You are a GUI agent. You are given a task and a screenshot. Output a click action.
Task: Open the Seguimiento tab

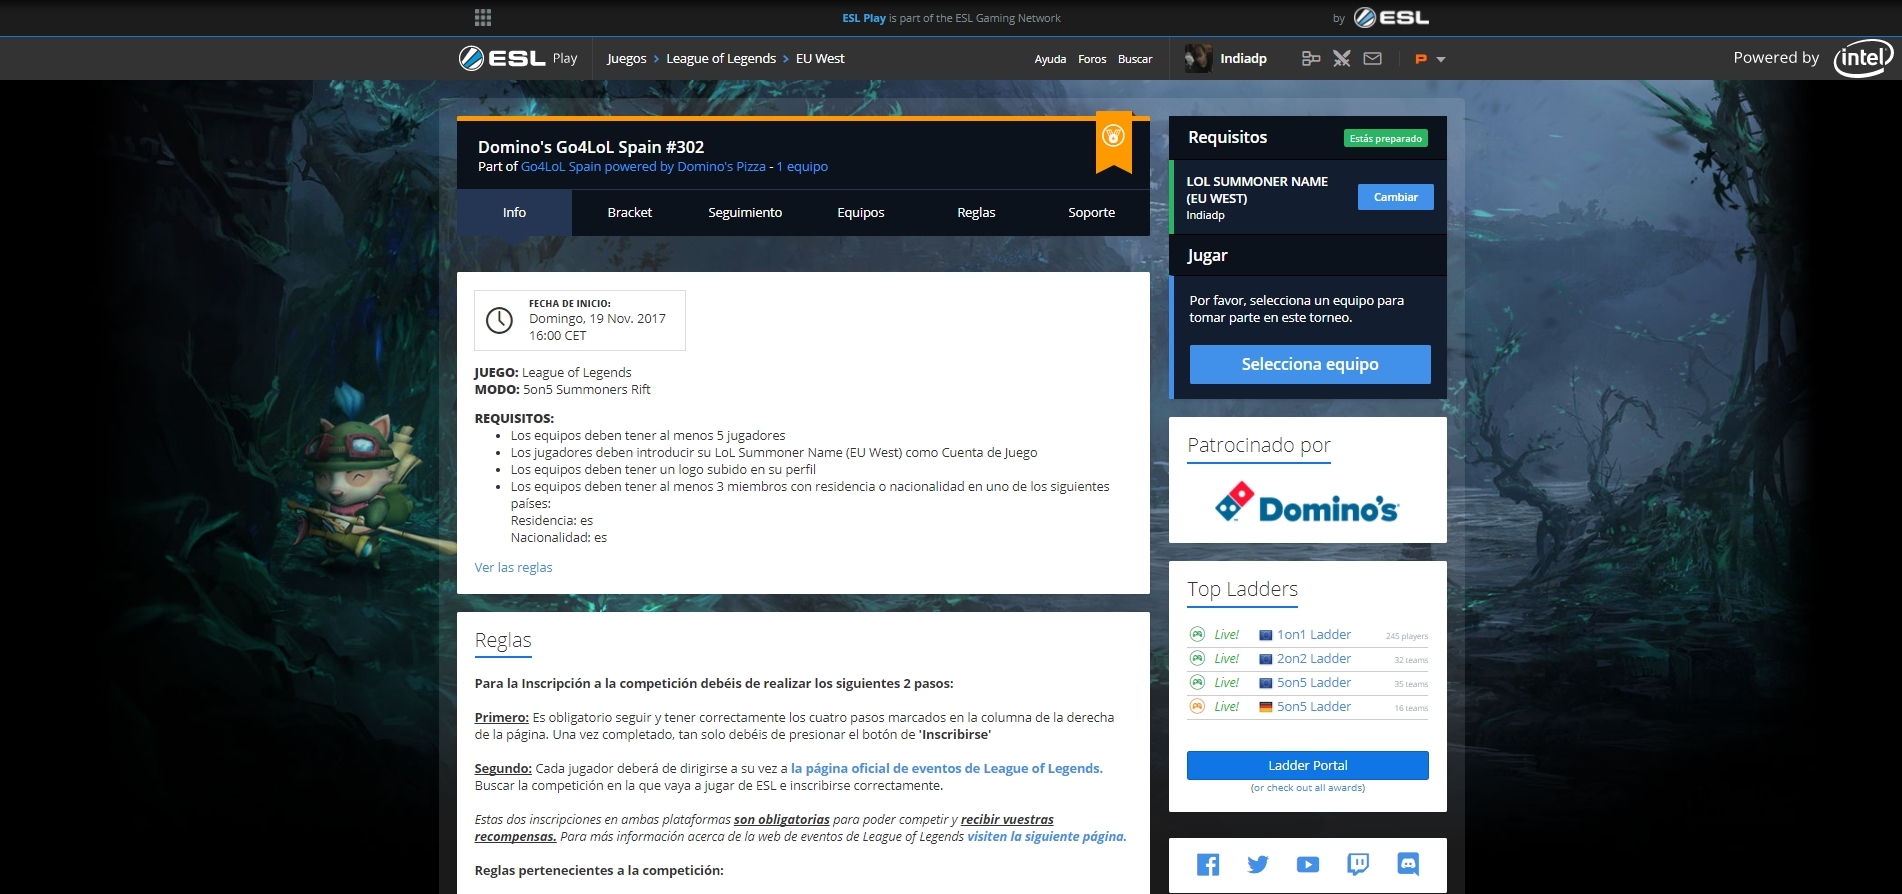745,212
